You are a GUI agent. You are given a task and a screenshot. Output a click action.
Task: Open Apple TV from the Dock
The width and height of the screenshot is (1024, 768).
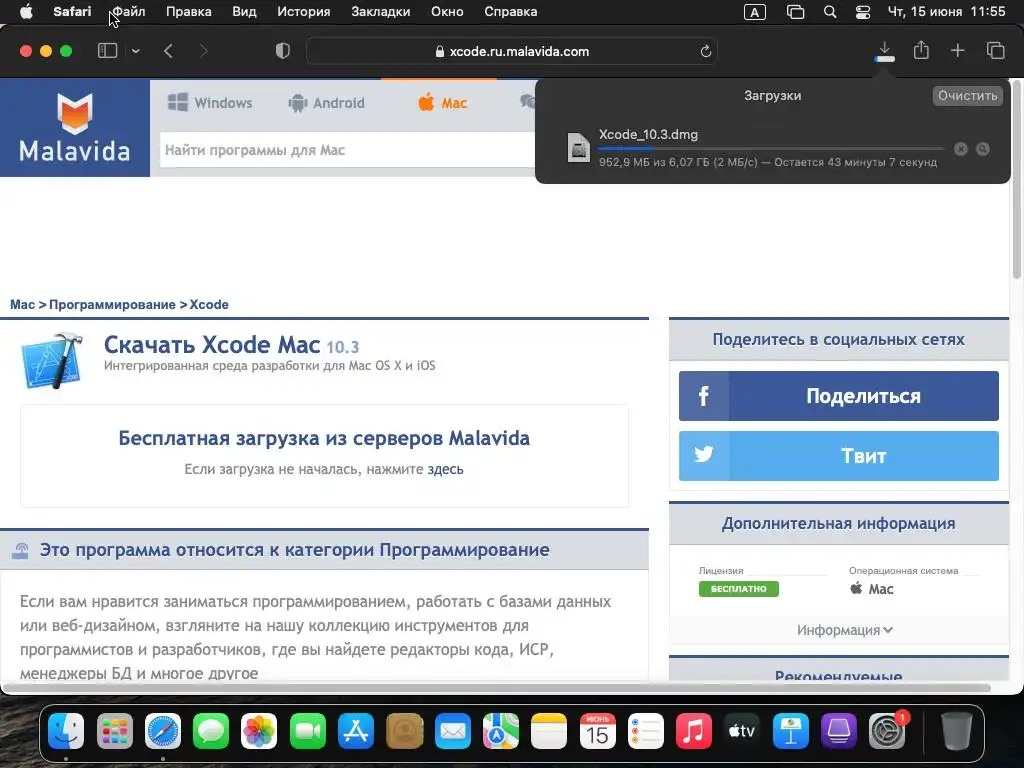[742, 731]
